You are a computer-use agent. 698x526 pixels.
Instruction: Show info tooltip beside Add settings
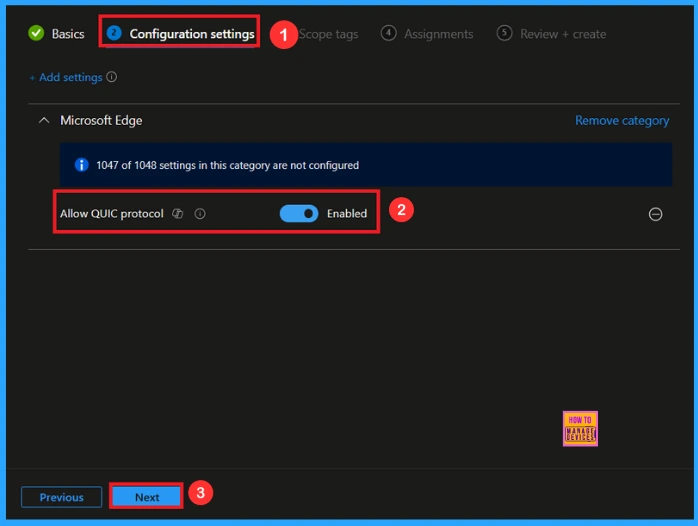[112, 77]
